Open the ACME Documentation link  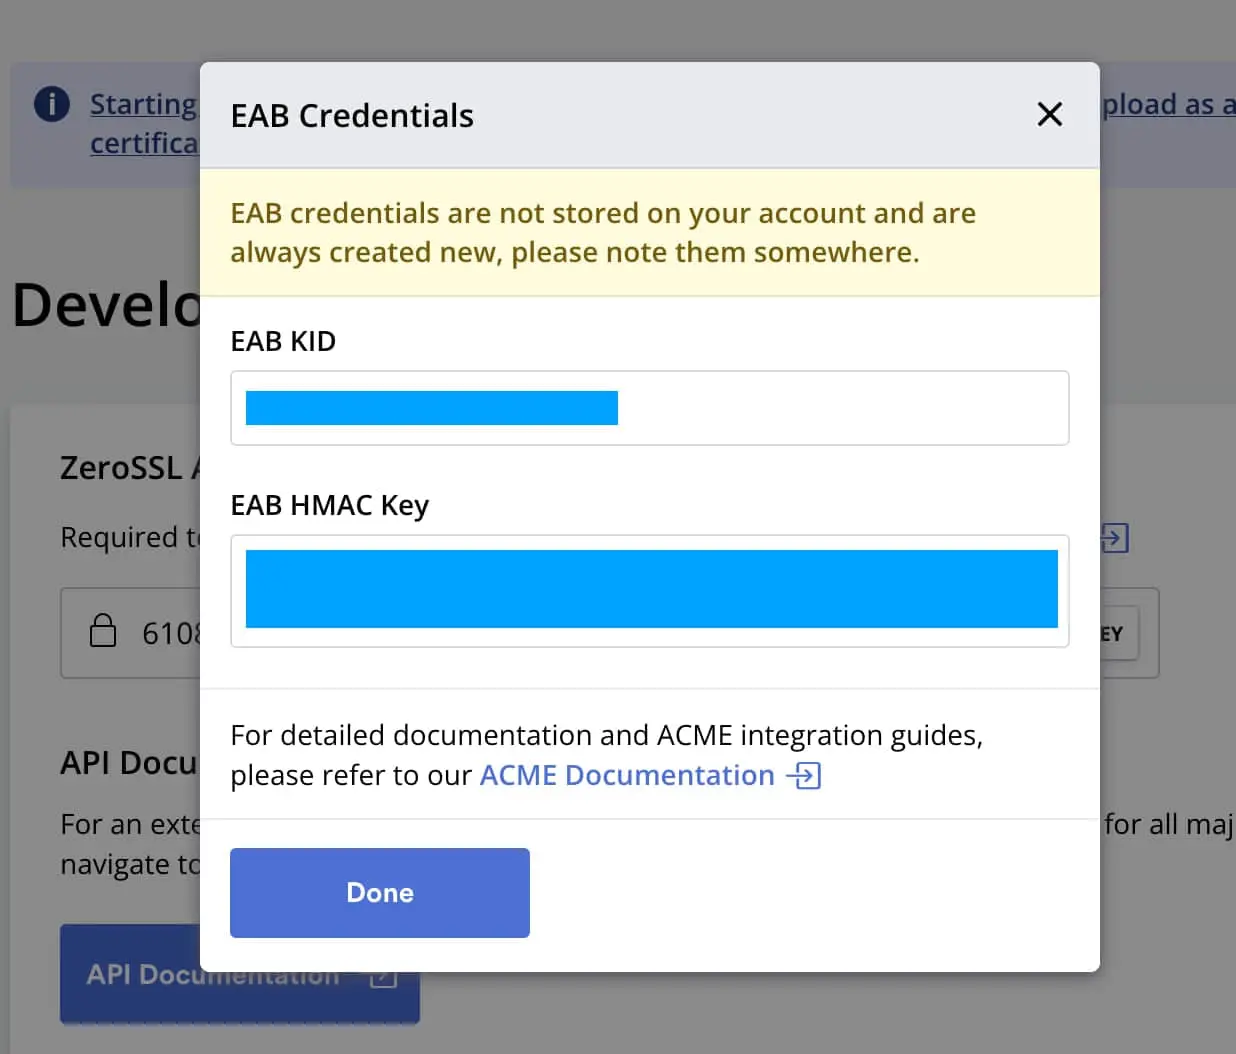coord(627,775)
